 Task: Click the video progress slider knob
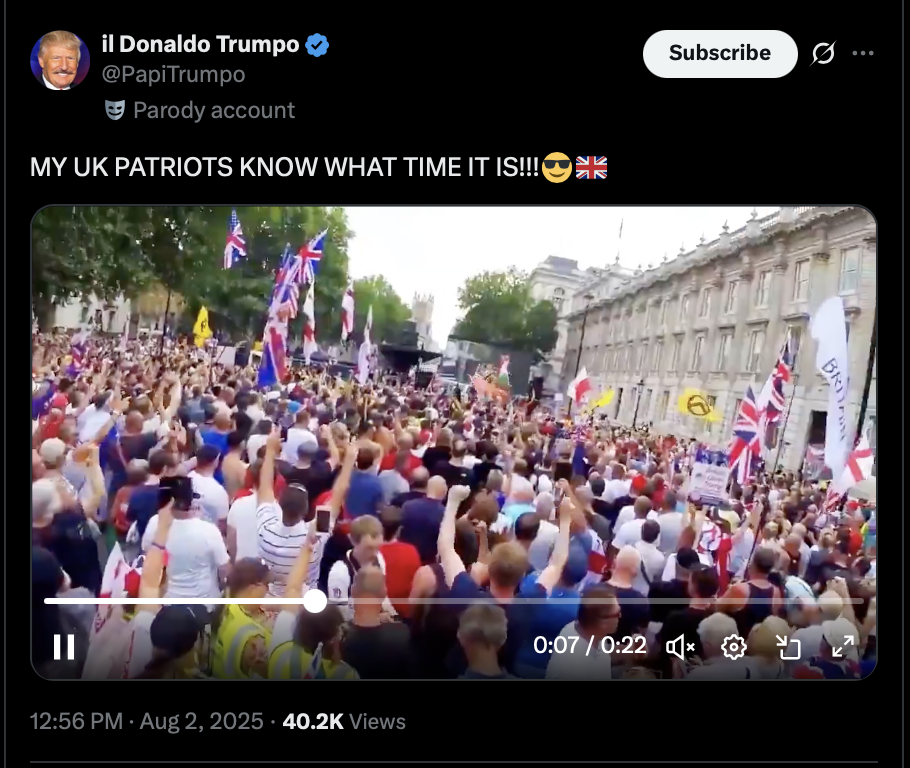[315, 601]
